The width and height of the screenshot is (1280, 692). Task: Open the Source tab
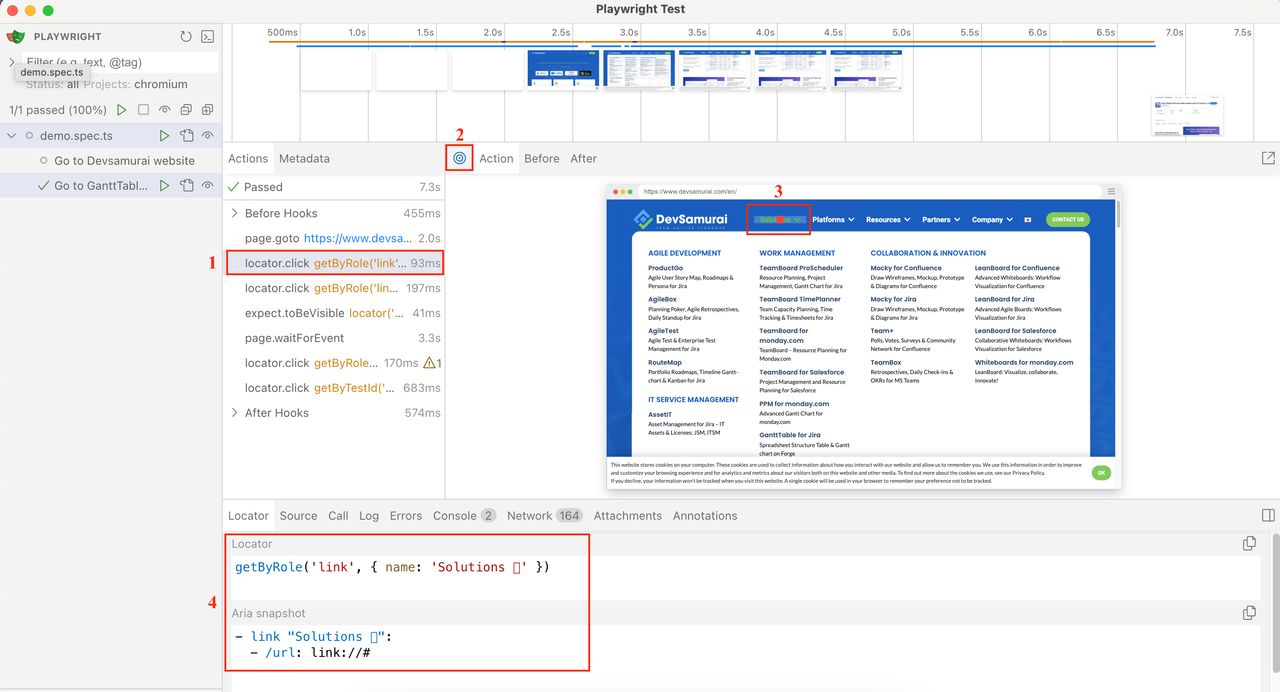pyautogui.click(x=298, y=516)
